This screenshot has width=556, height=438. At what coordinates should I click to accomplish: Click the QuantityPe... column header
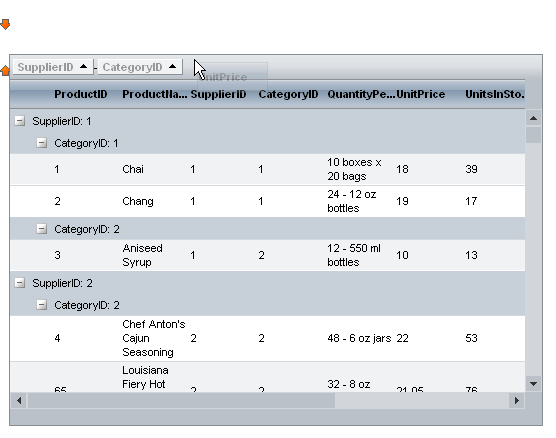tap(361, 94)
